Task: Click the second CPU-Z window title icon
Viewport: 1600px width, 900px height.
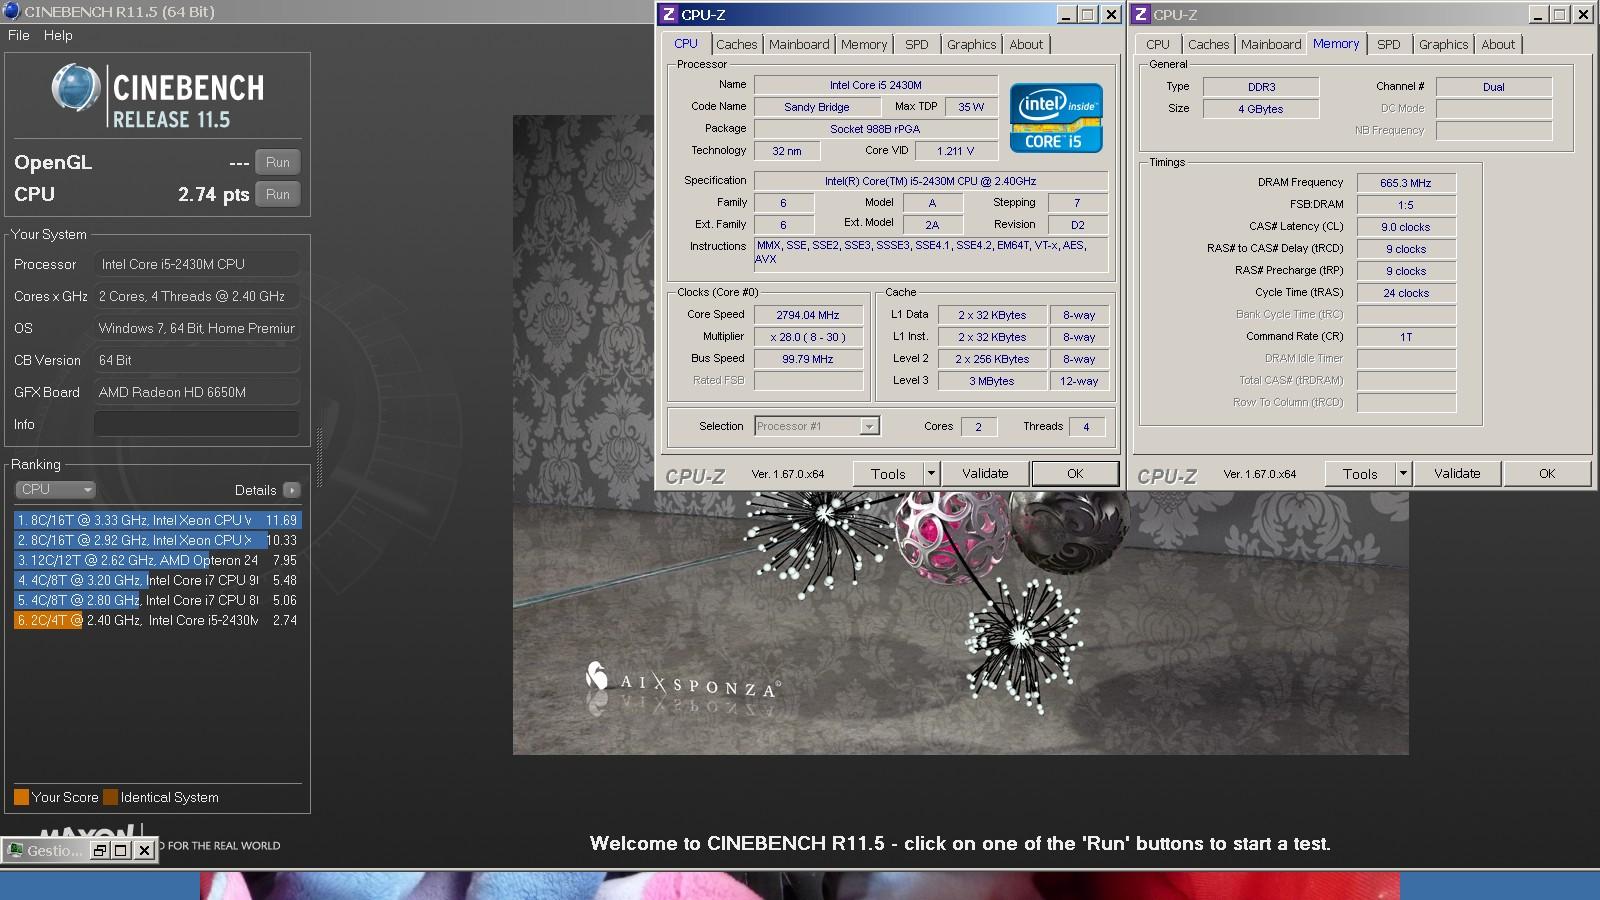Action: point(1141,14)
